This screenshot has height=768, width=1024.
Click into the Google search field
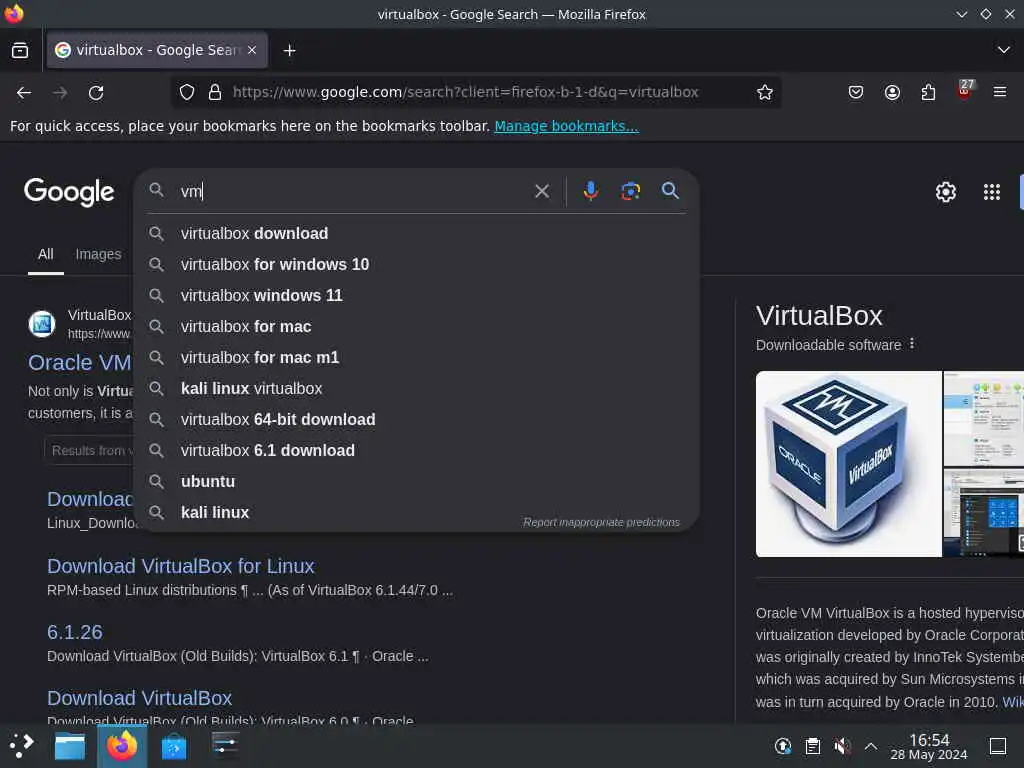(353, 191)
